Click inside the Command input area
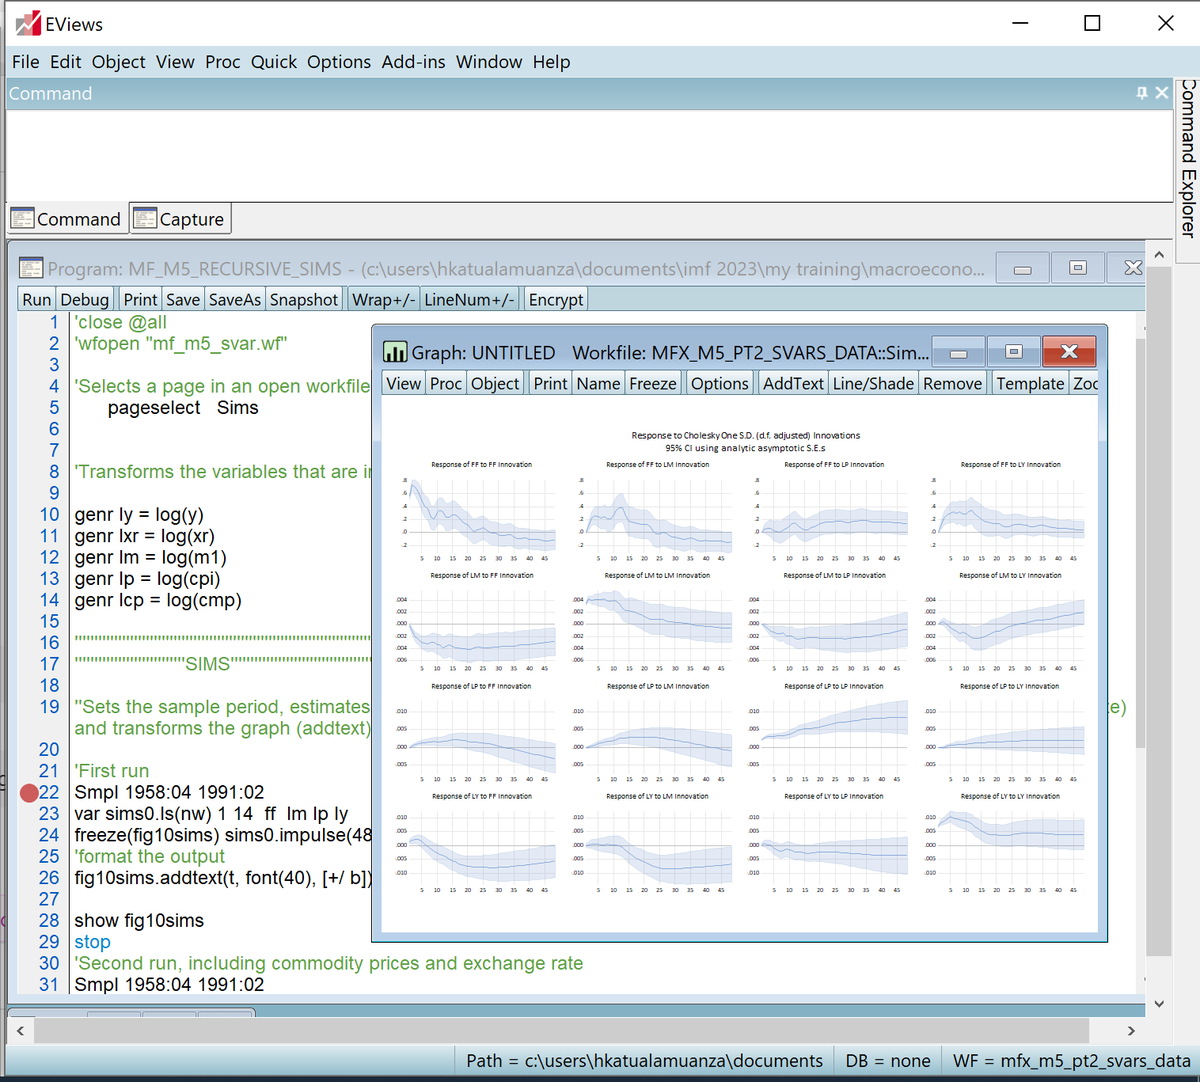 pos(589,155)
